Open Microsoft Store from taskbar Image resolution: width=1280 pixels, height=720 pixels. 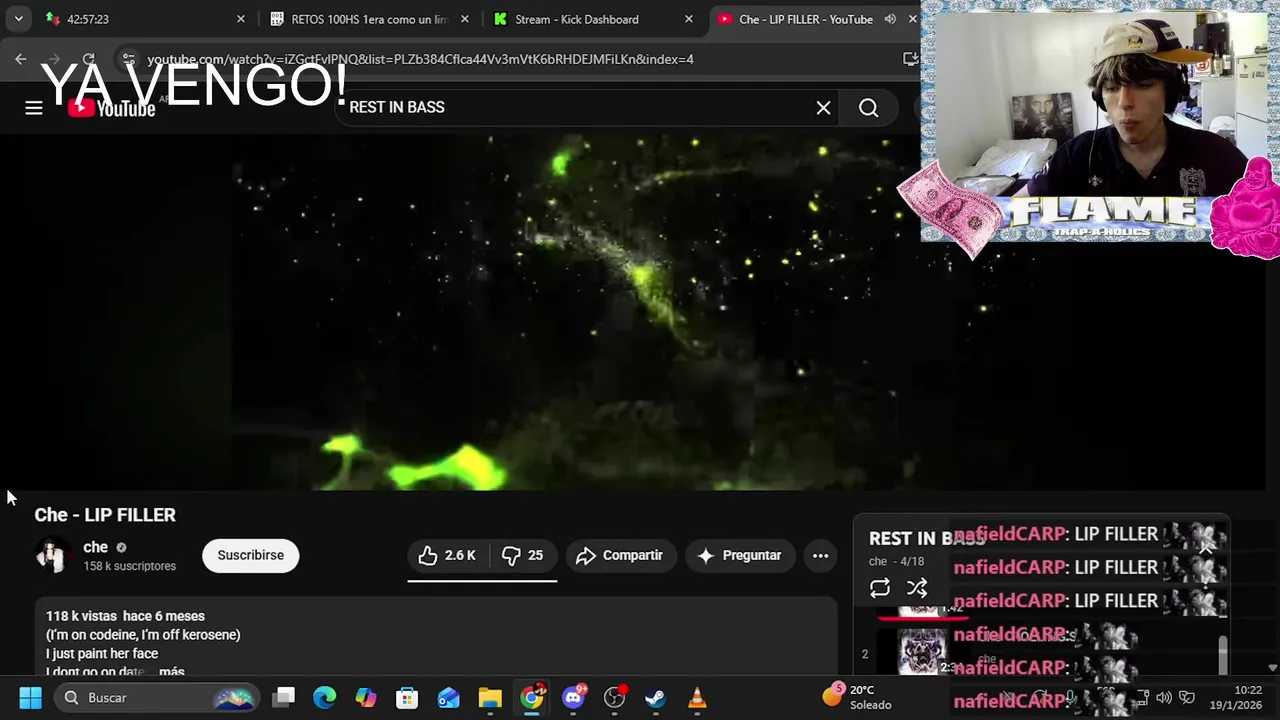point(407,698)
